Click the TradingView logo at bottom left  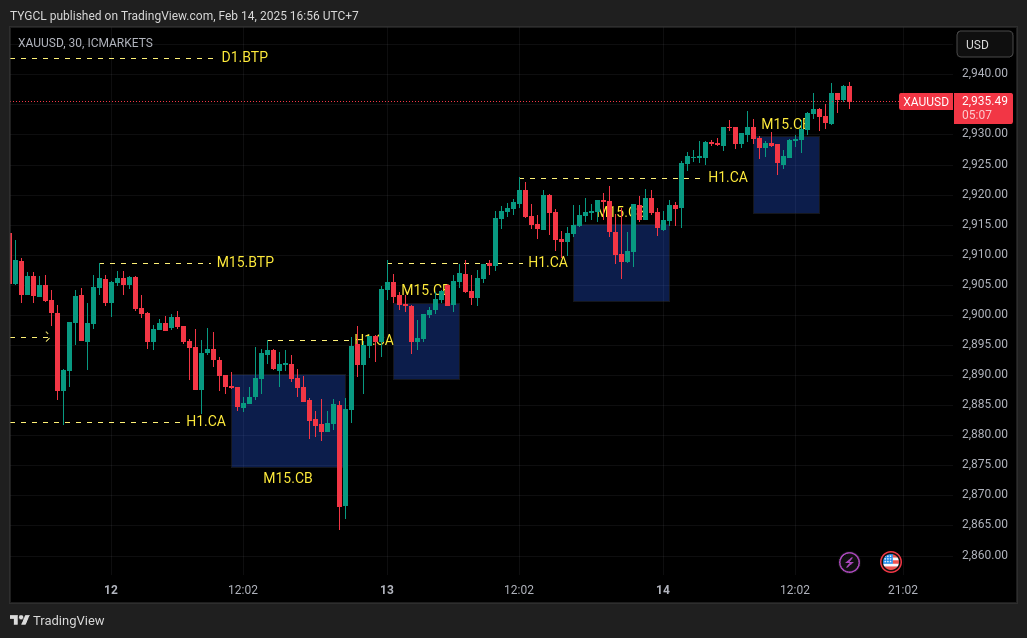click(57, 620)
